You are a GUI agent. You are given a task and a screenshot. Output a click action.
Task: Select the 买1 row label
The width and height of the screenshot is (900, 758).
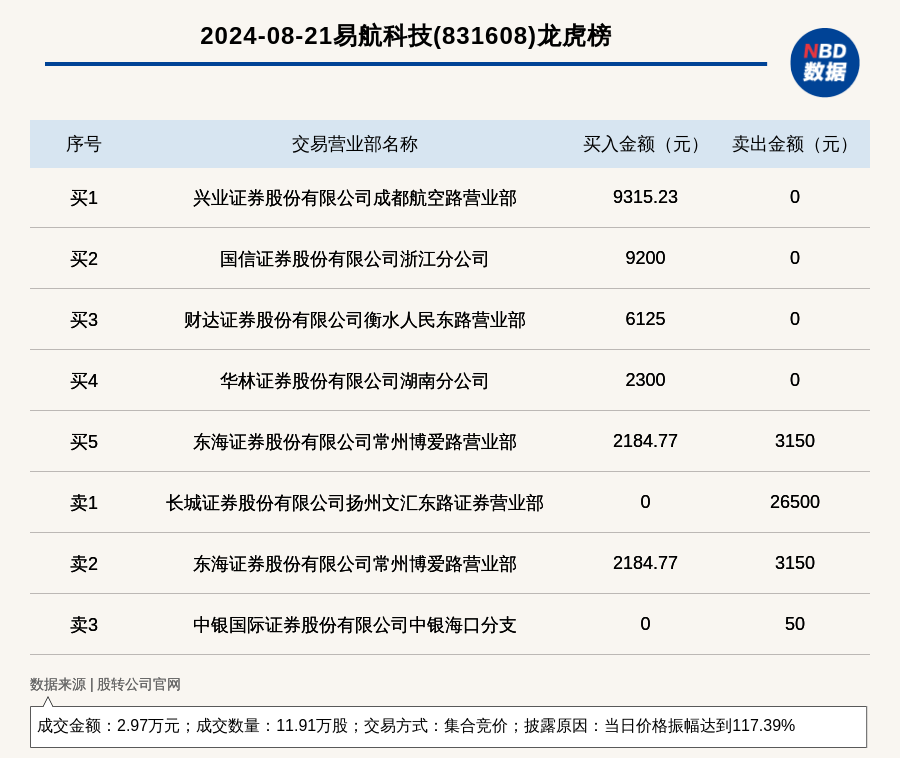tap(84, 198)
